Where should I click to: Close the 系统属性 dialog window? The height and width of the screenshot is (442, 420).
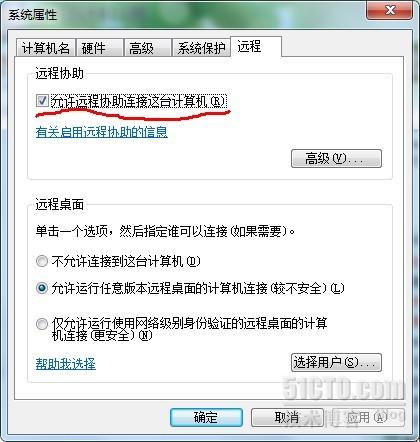pos(390,11)
